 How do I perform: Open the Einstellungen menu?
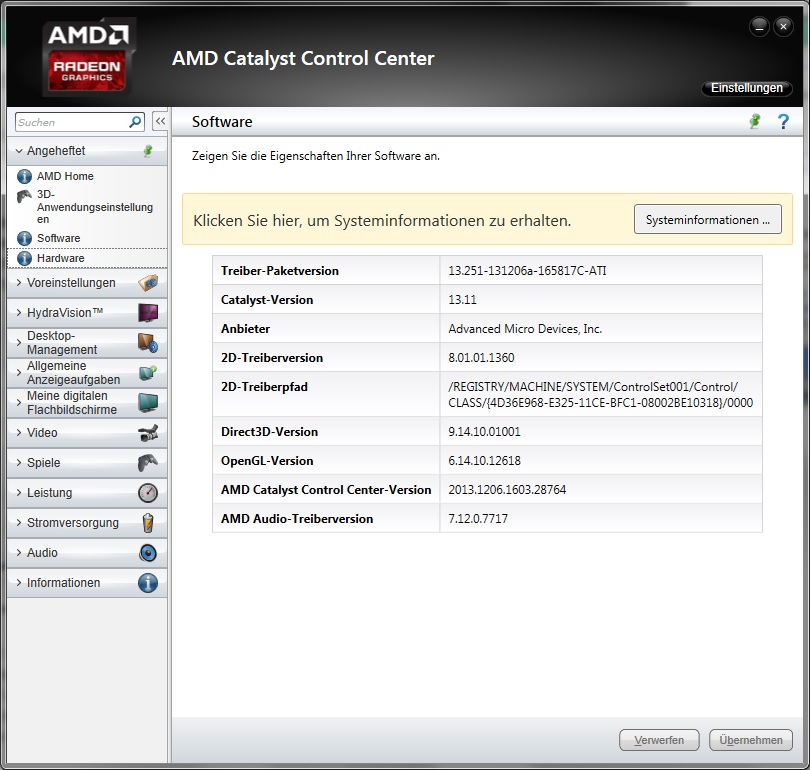[746, 88]
